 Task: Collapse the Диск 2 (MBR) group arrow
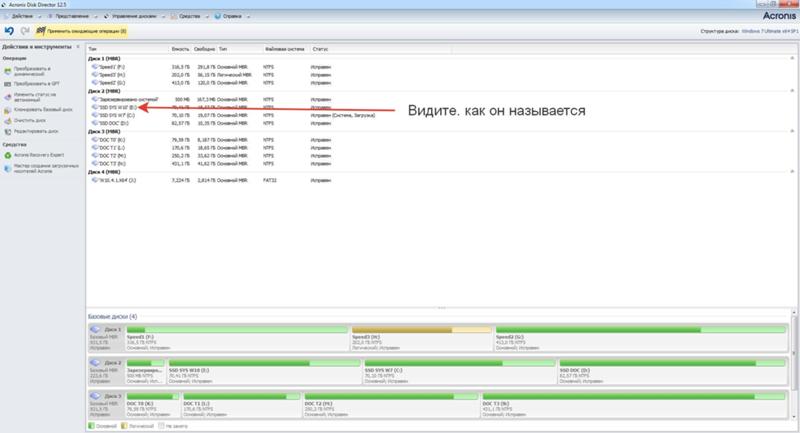(792, 91)
